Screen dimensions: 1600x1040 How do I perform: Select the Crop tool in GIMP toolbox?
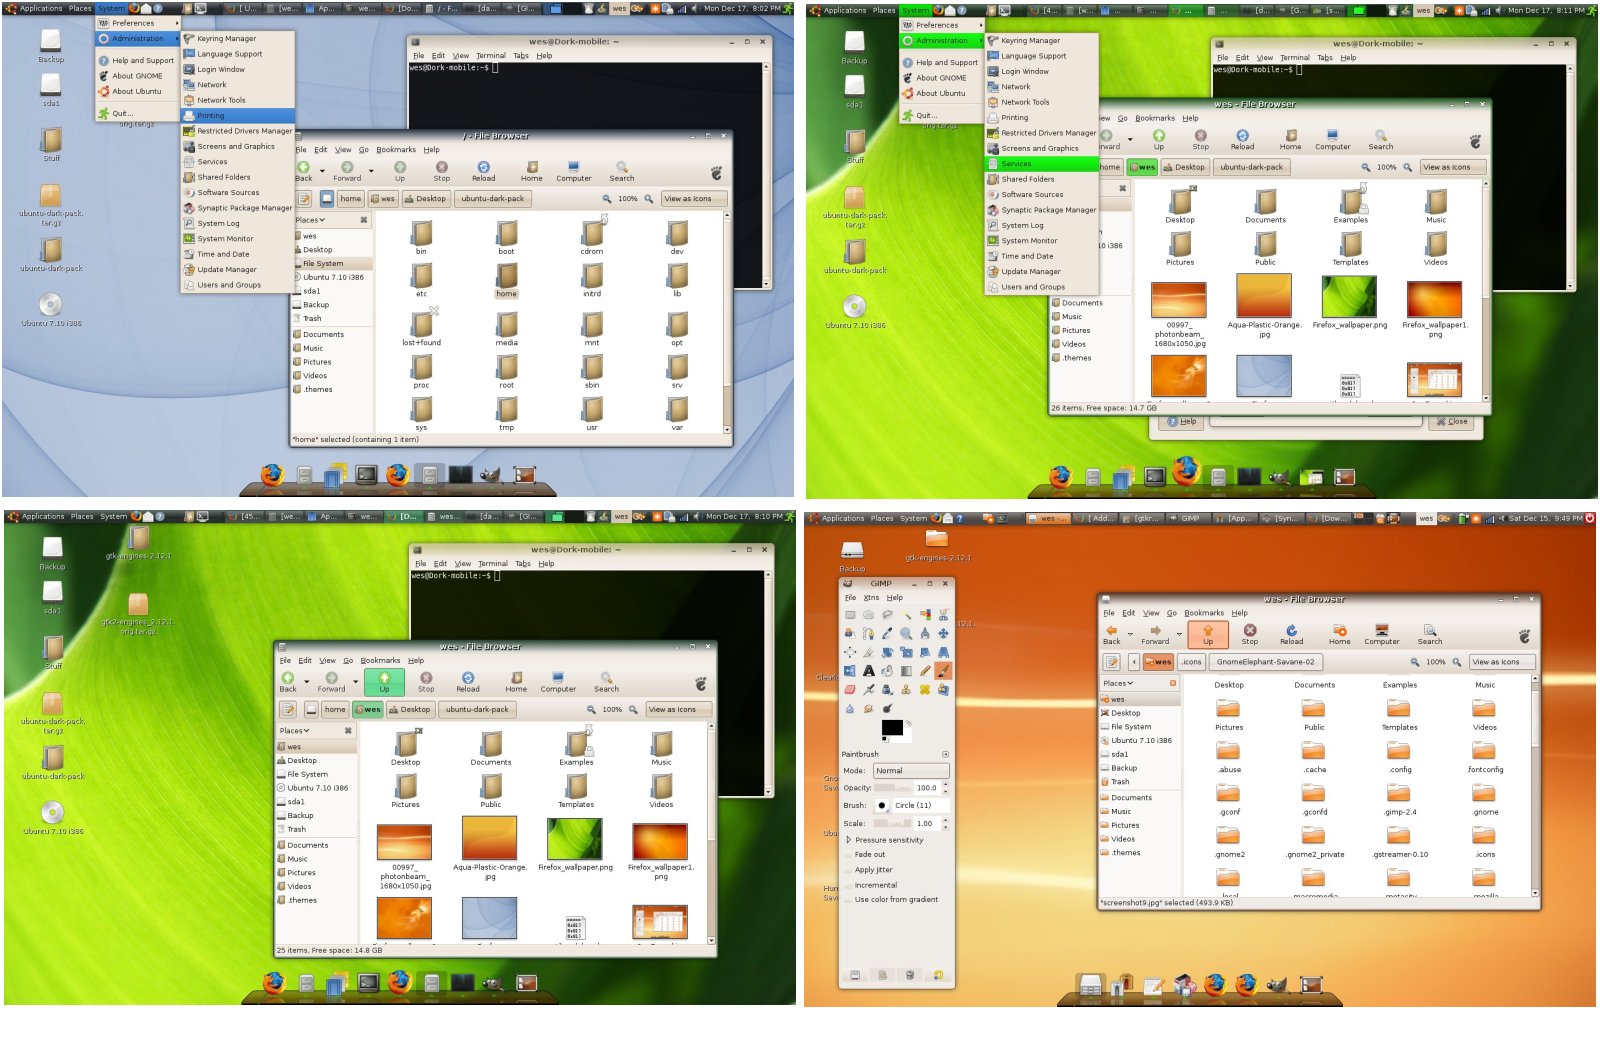tap(868, 652)
